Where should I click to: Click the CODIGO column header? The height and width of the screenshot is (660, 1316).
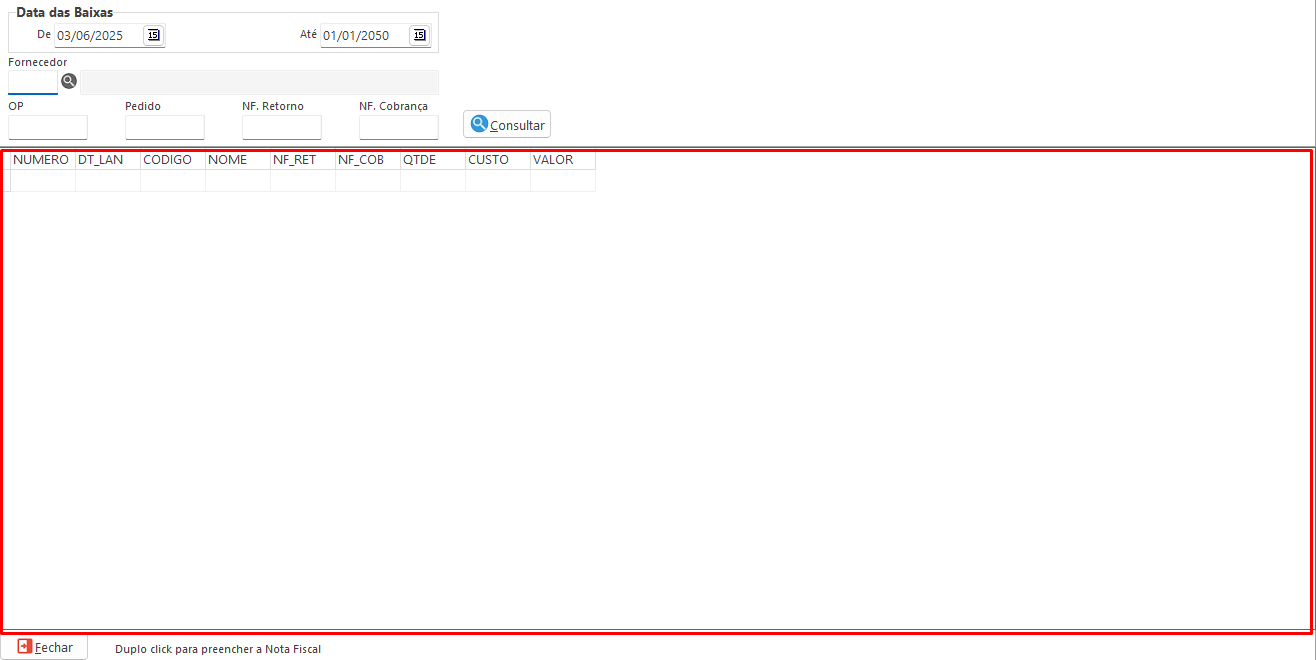pyautogui.click(x=172, y=160)
